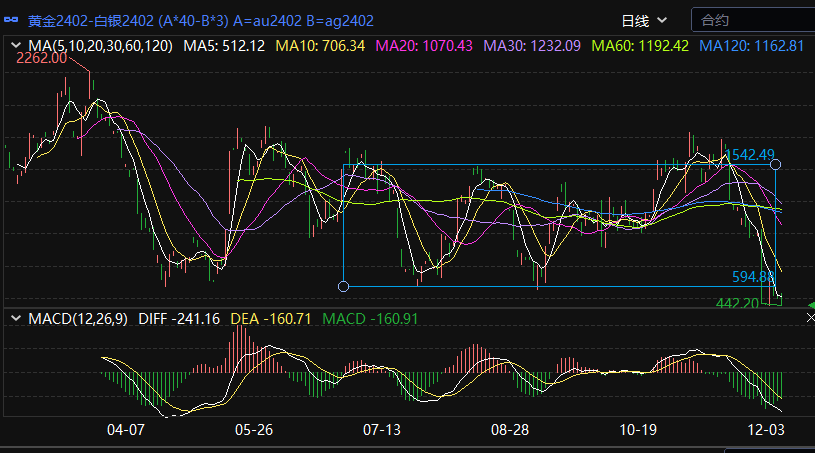Image resolution: width=815 pixels, height=453 pixels.
Task: Select the green MA60 legend entry
Action: (641, 46)
